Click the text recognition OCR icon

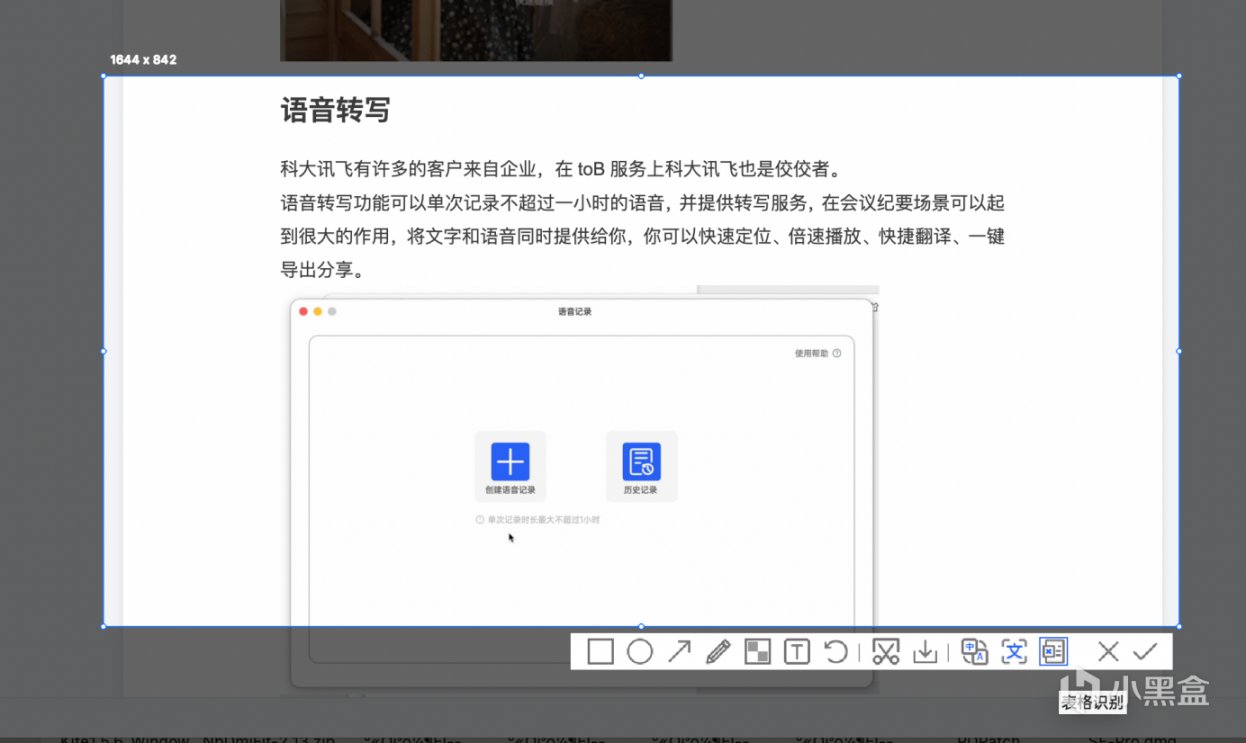[1014, 653]
